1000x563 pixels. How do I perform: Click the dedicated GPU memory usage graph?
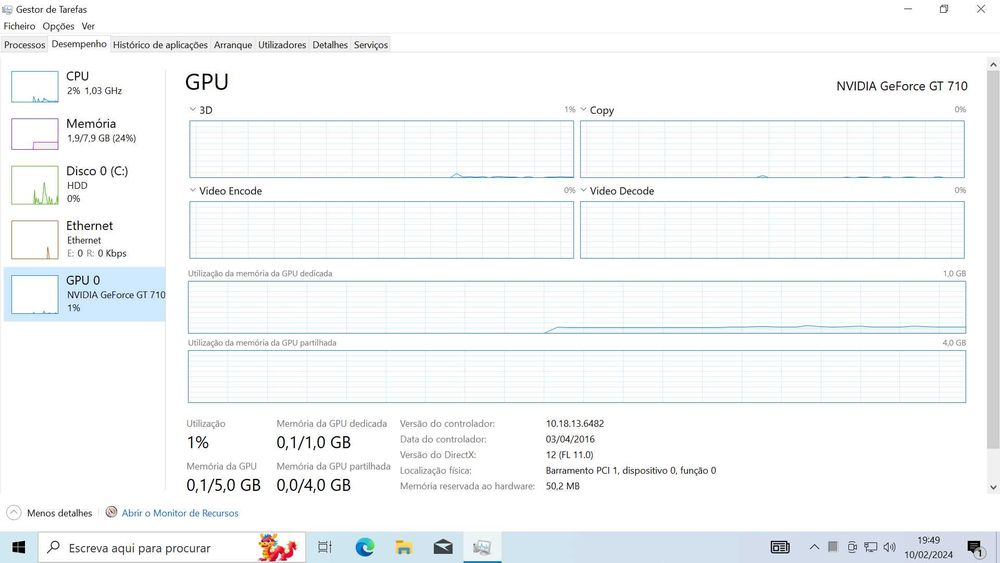pos(577,307)
